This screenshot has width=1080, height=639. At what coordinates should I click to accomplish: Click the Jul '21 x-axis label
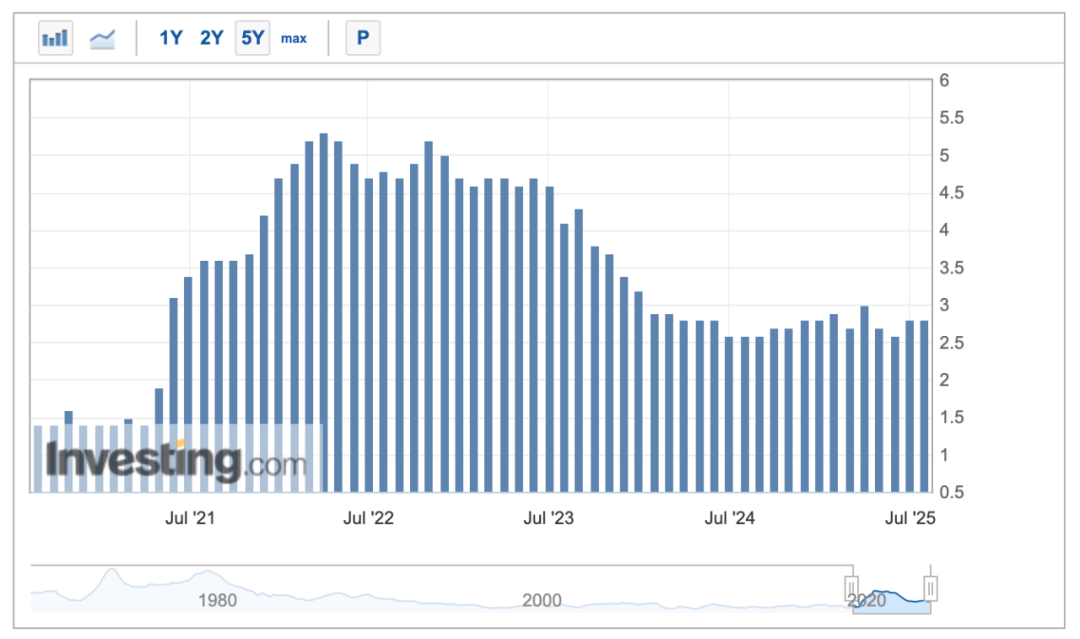coord(187,519)
